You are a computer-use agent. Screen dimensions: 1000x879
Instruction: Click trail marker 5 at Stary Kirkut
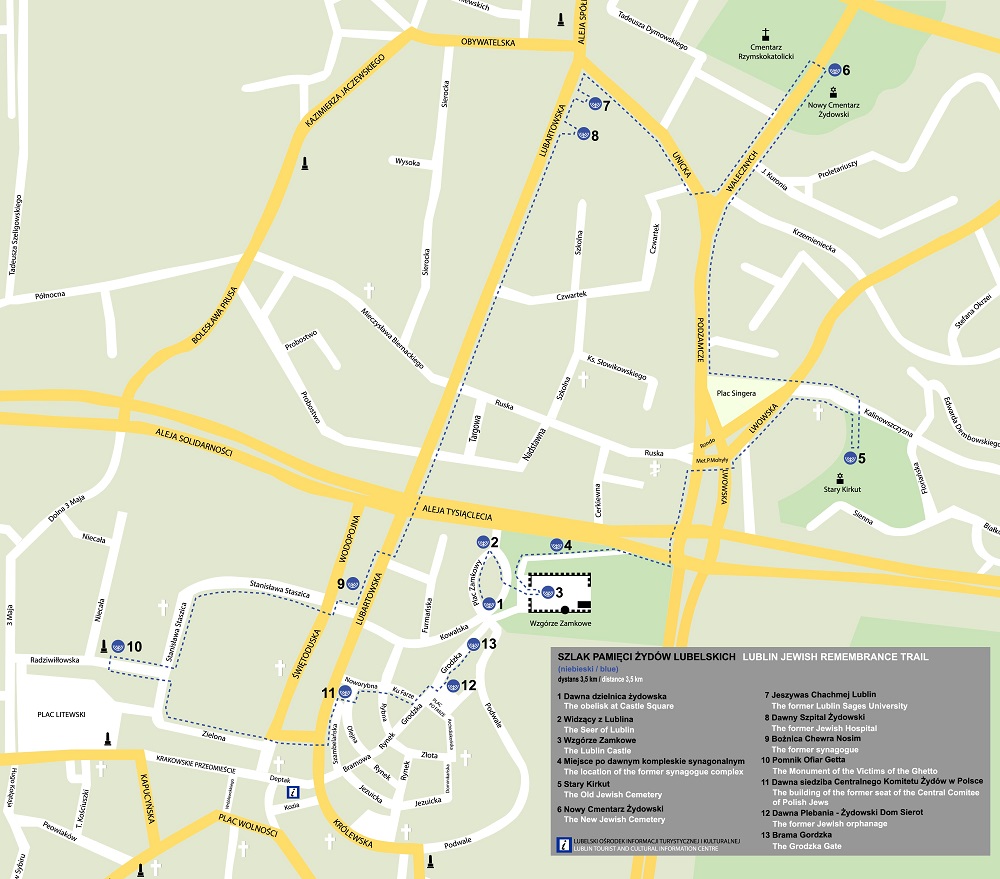tap(850, 457)
